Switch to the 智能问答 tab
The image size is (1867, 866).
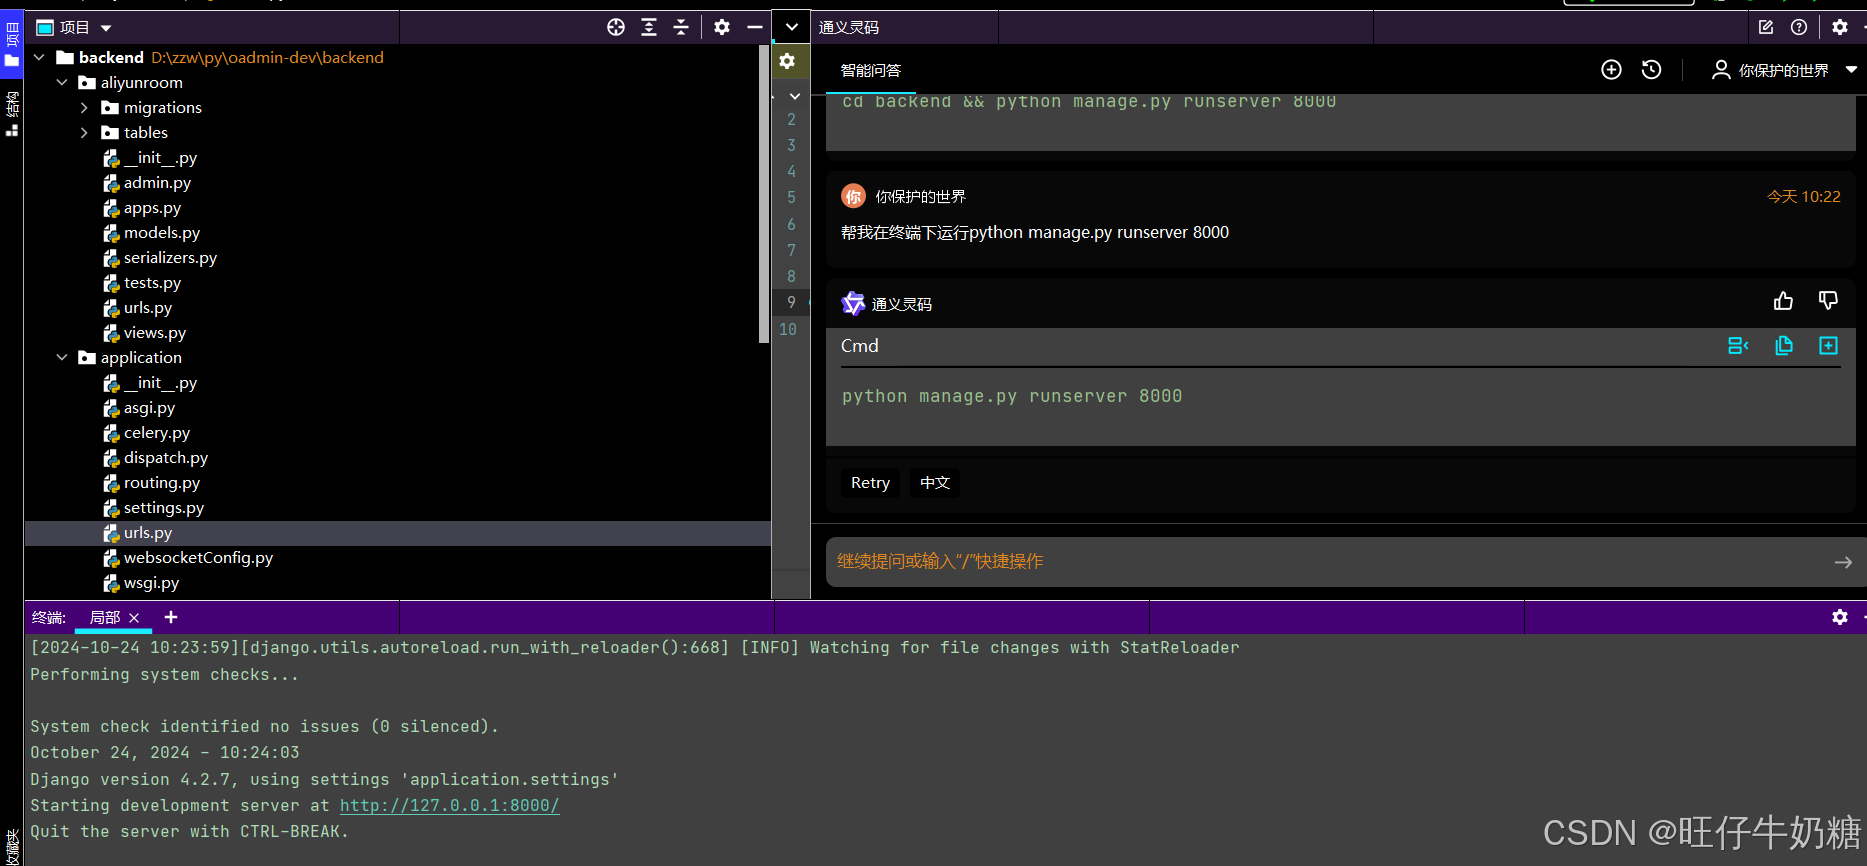click(x=871, y=71)
